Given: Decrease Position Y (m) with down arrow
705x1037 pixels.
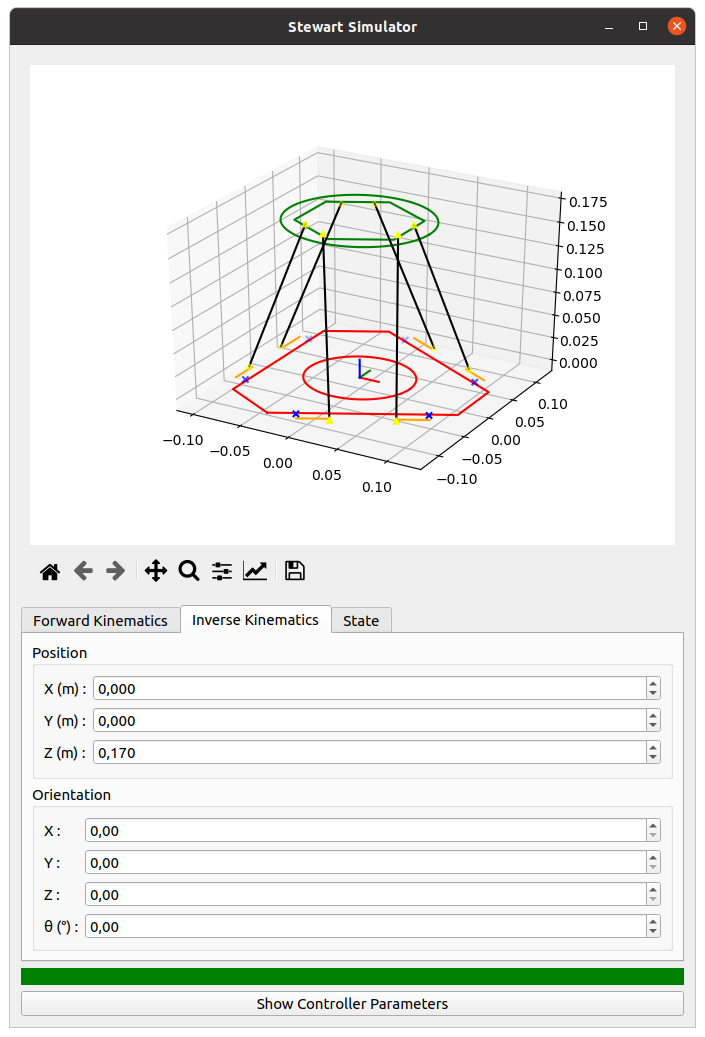Looking at the screenshot, I should click(x=653, y=726).
